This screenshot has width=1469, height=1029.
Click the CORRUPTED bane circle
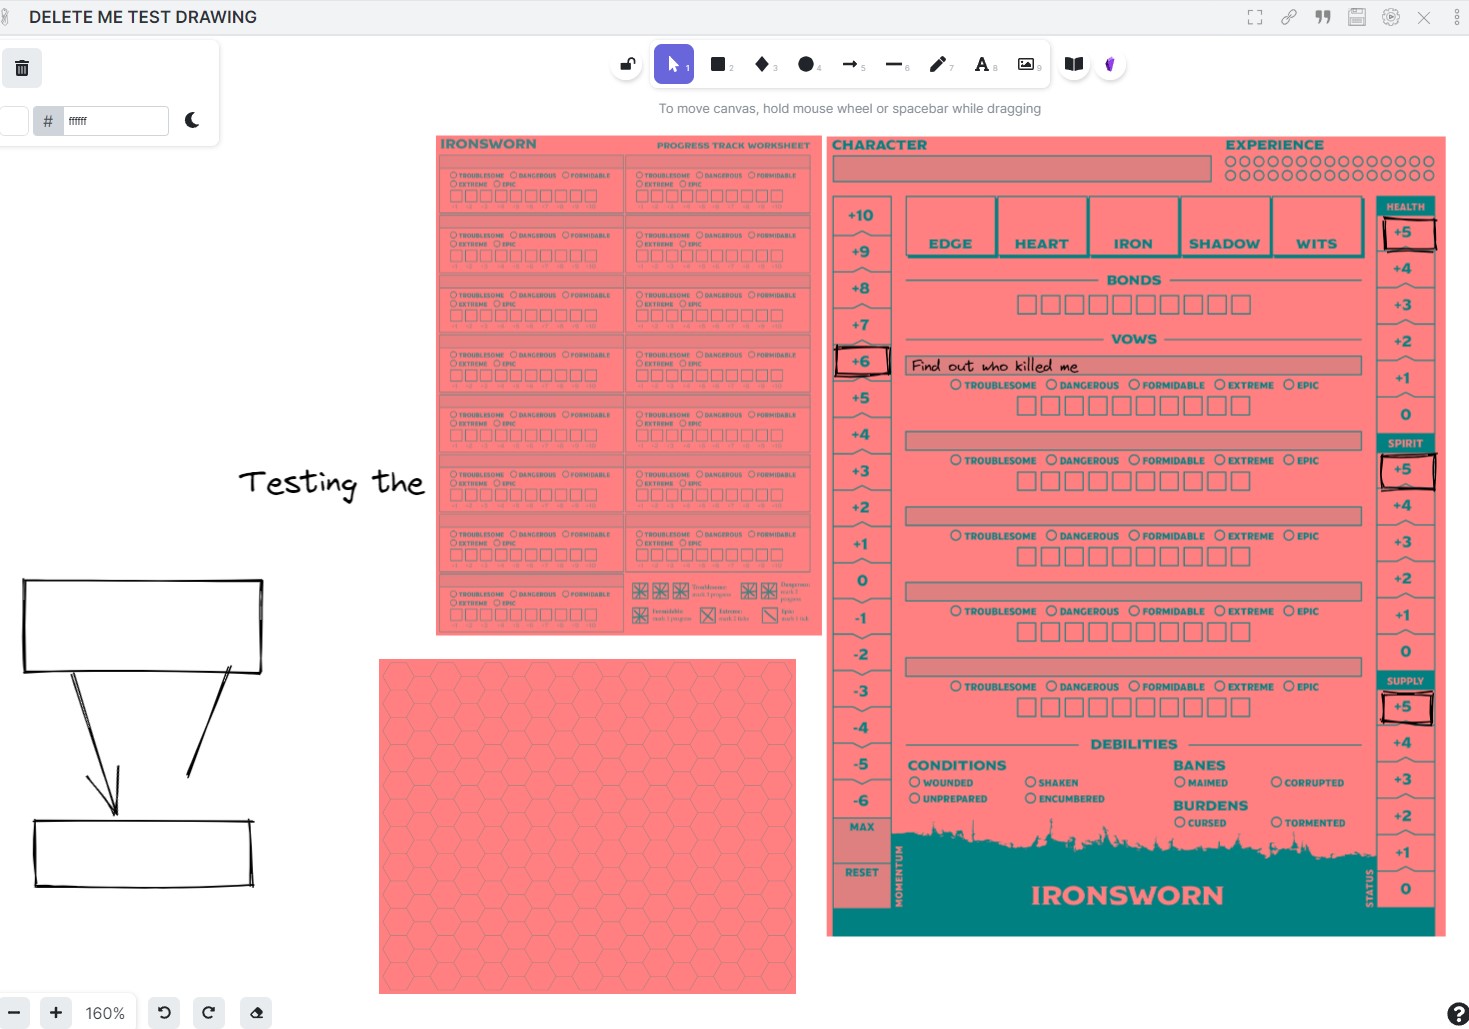pos(1276,782)
